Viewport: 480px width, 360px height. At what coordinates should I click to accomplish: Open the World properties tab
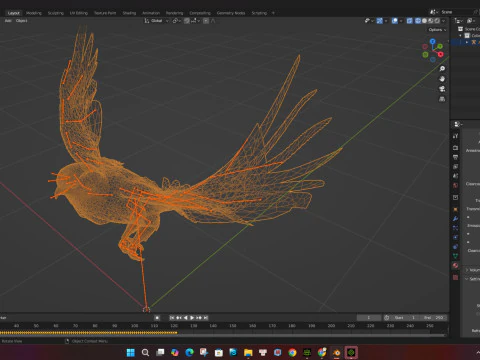(456, 185)
